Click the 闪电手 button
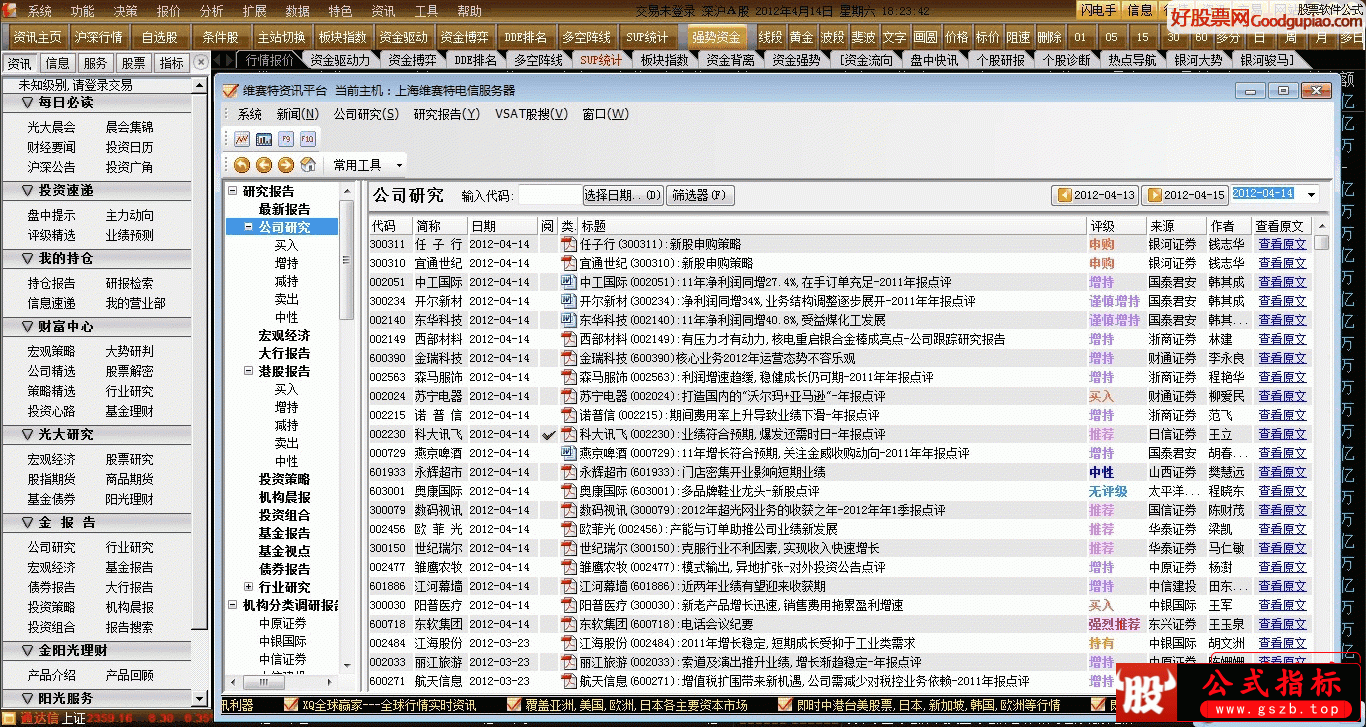 1099,10
